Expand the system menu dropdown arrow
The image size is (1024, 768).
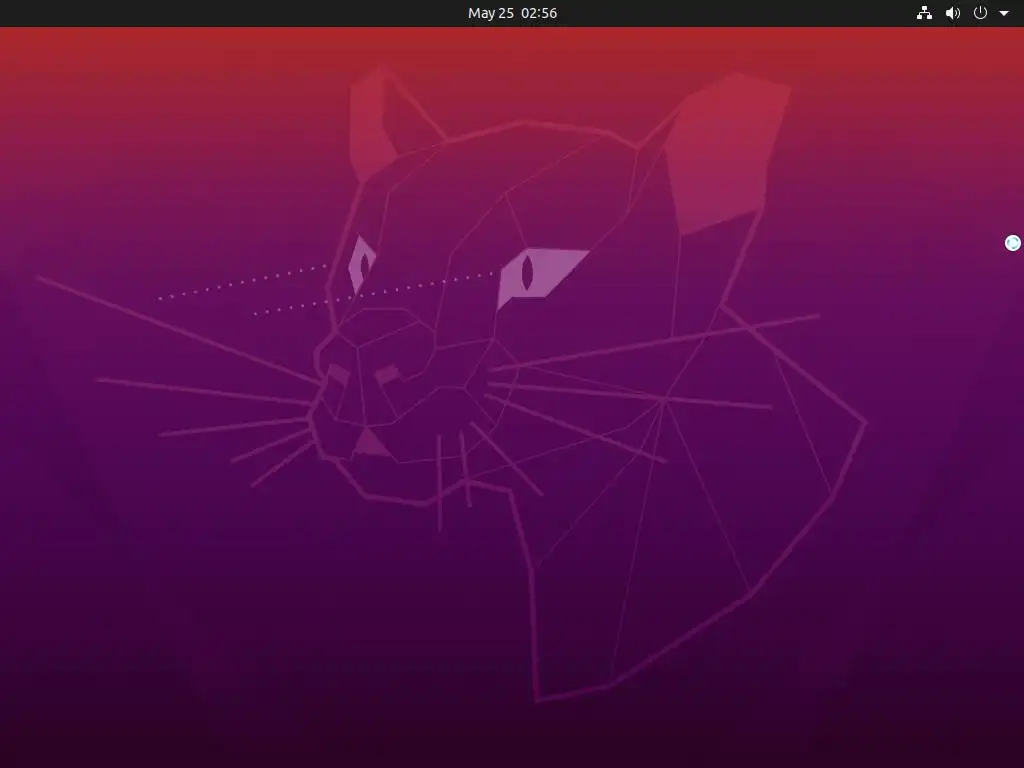(1004, 13)
